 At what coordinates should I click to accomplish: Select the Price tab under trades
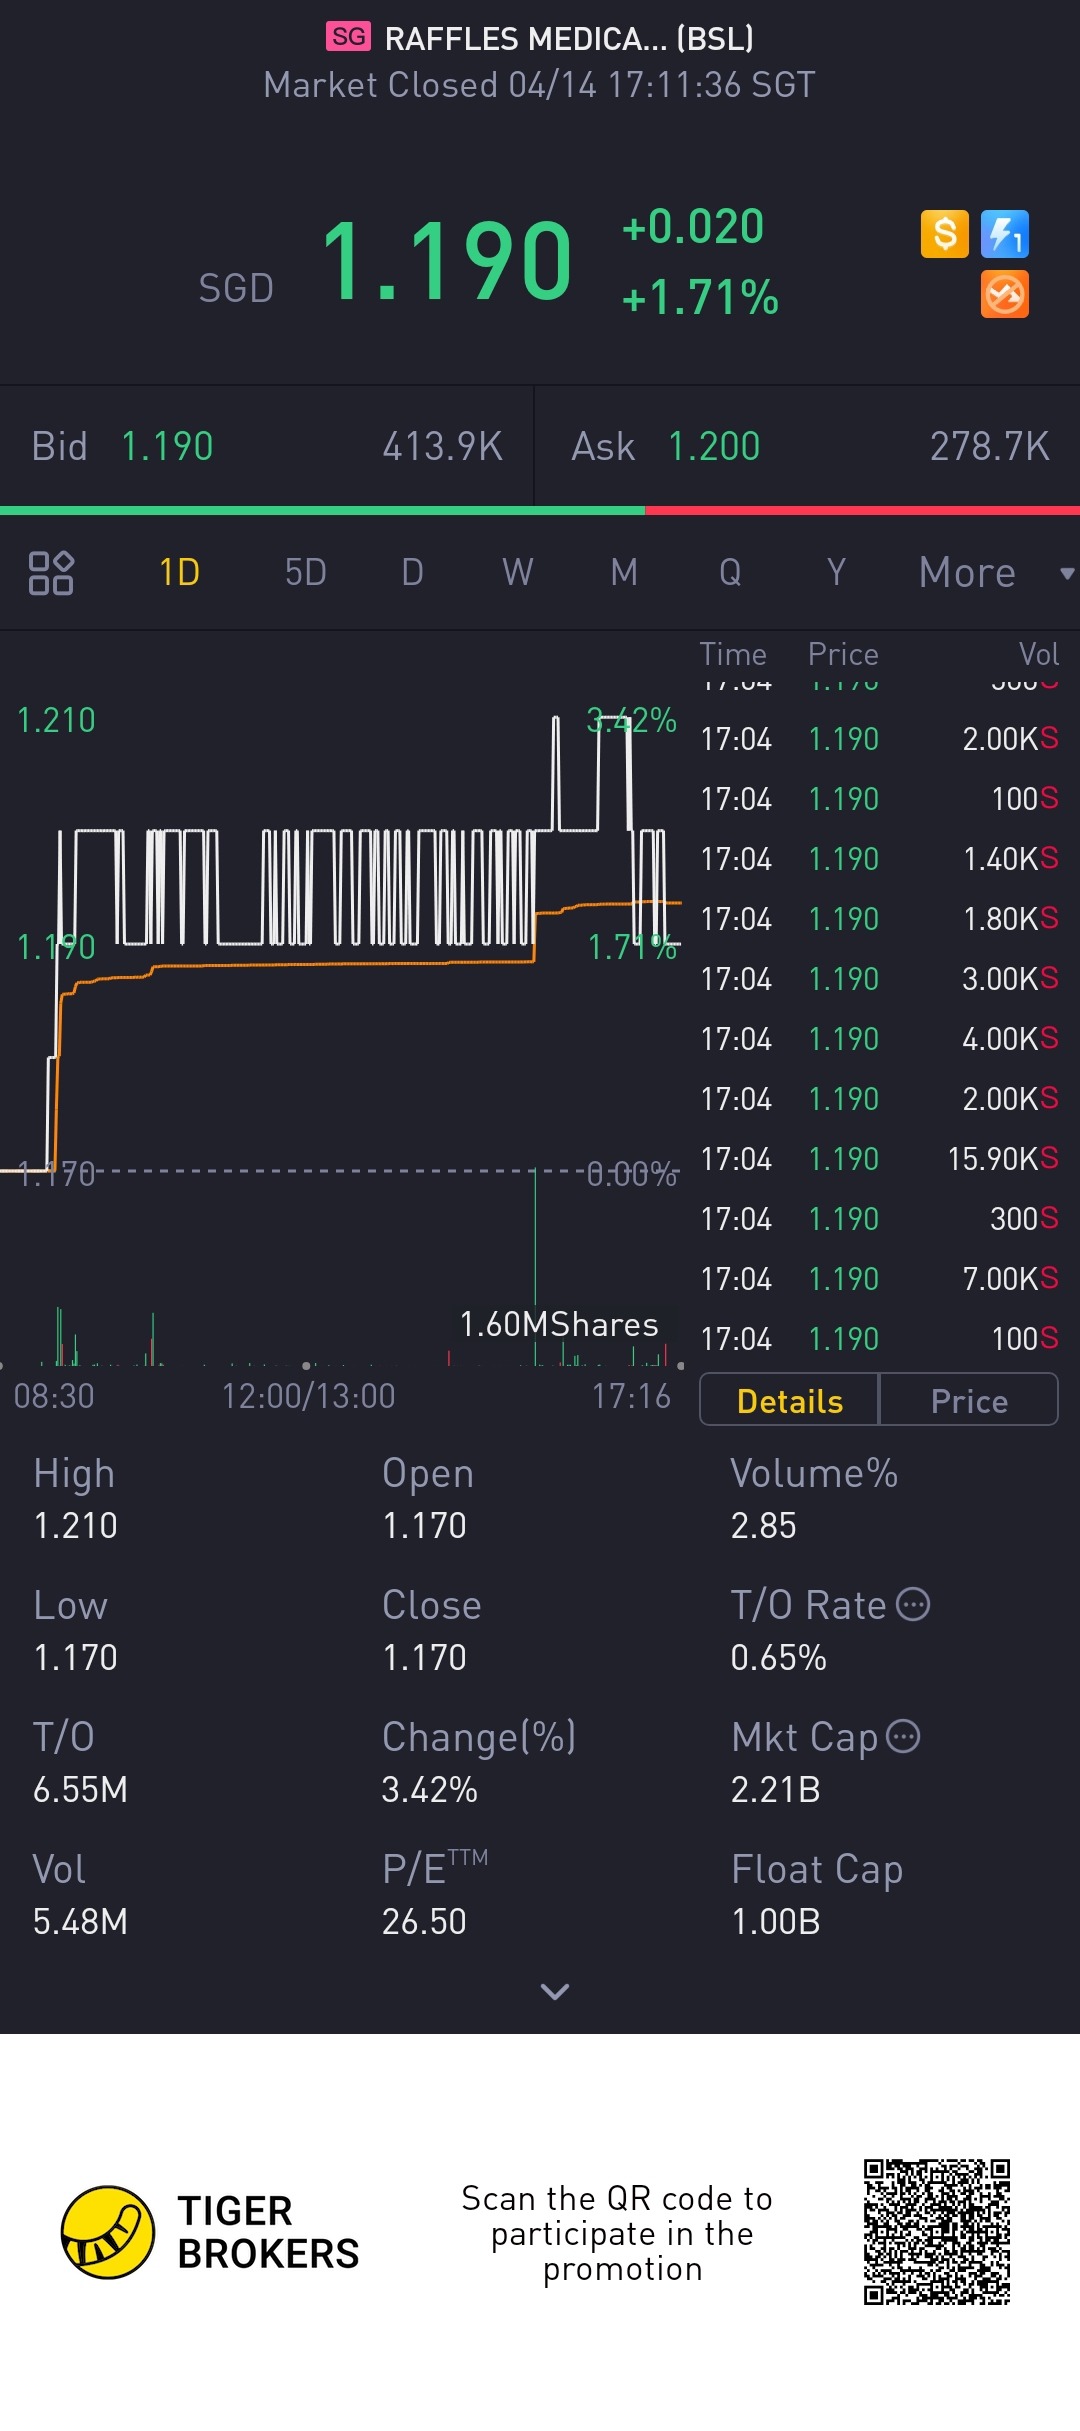[x=969, y=1400]
